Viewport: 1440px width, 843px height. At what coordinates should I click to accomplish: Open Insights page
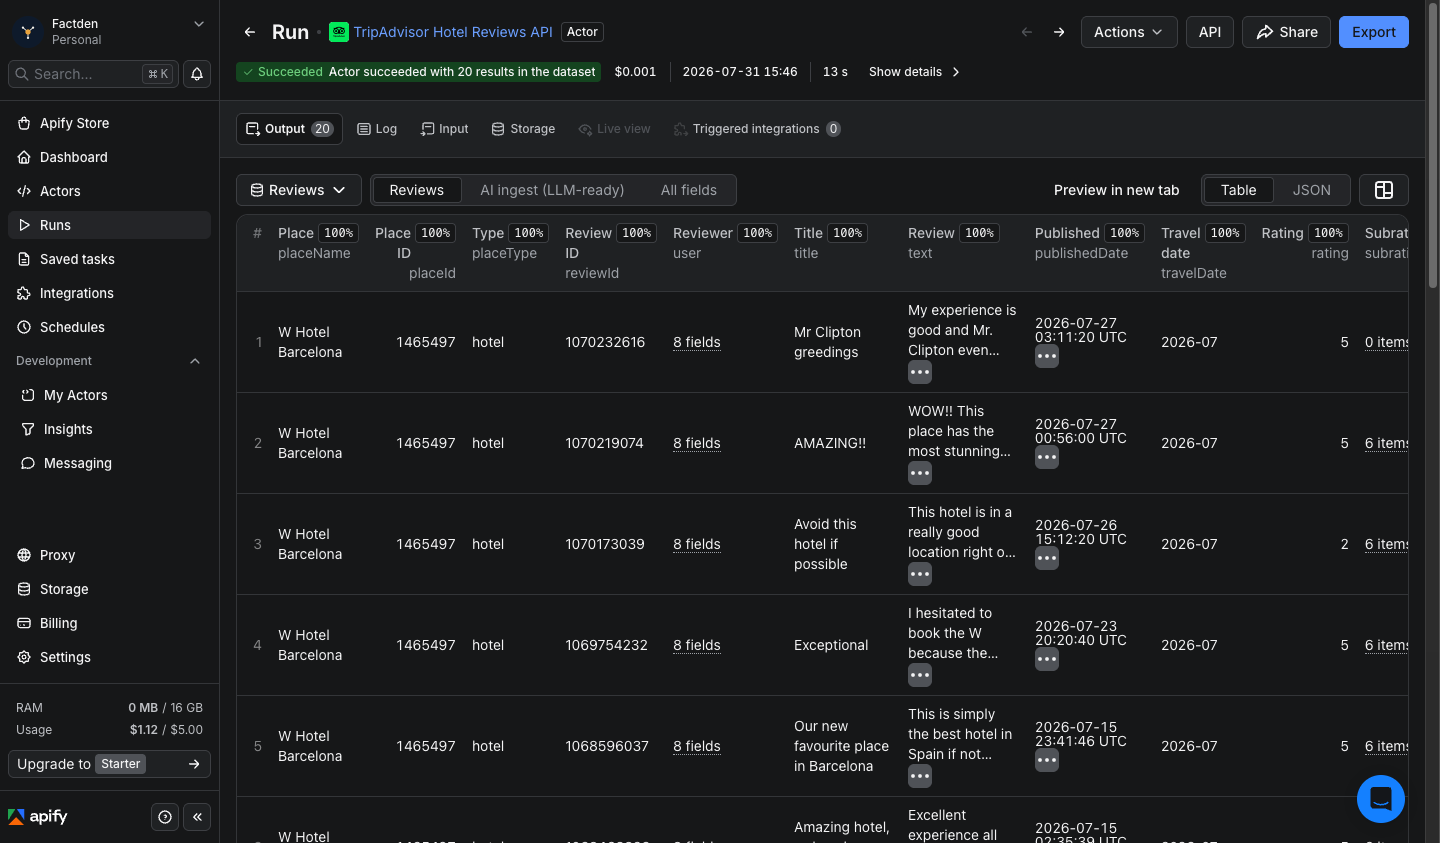tap(110, 429)
